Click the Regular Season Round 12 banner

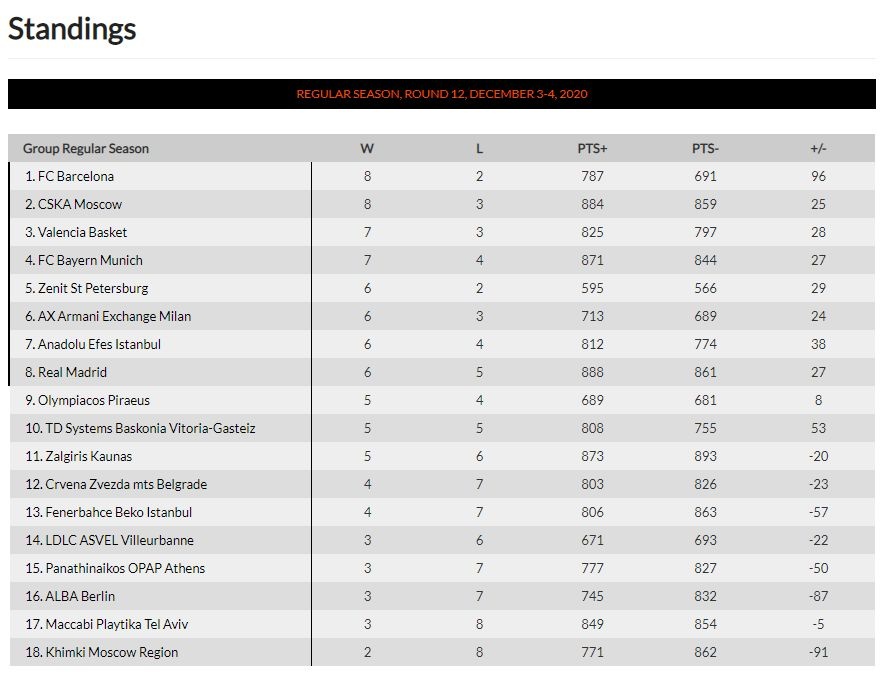(441, 94)
